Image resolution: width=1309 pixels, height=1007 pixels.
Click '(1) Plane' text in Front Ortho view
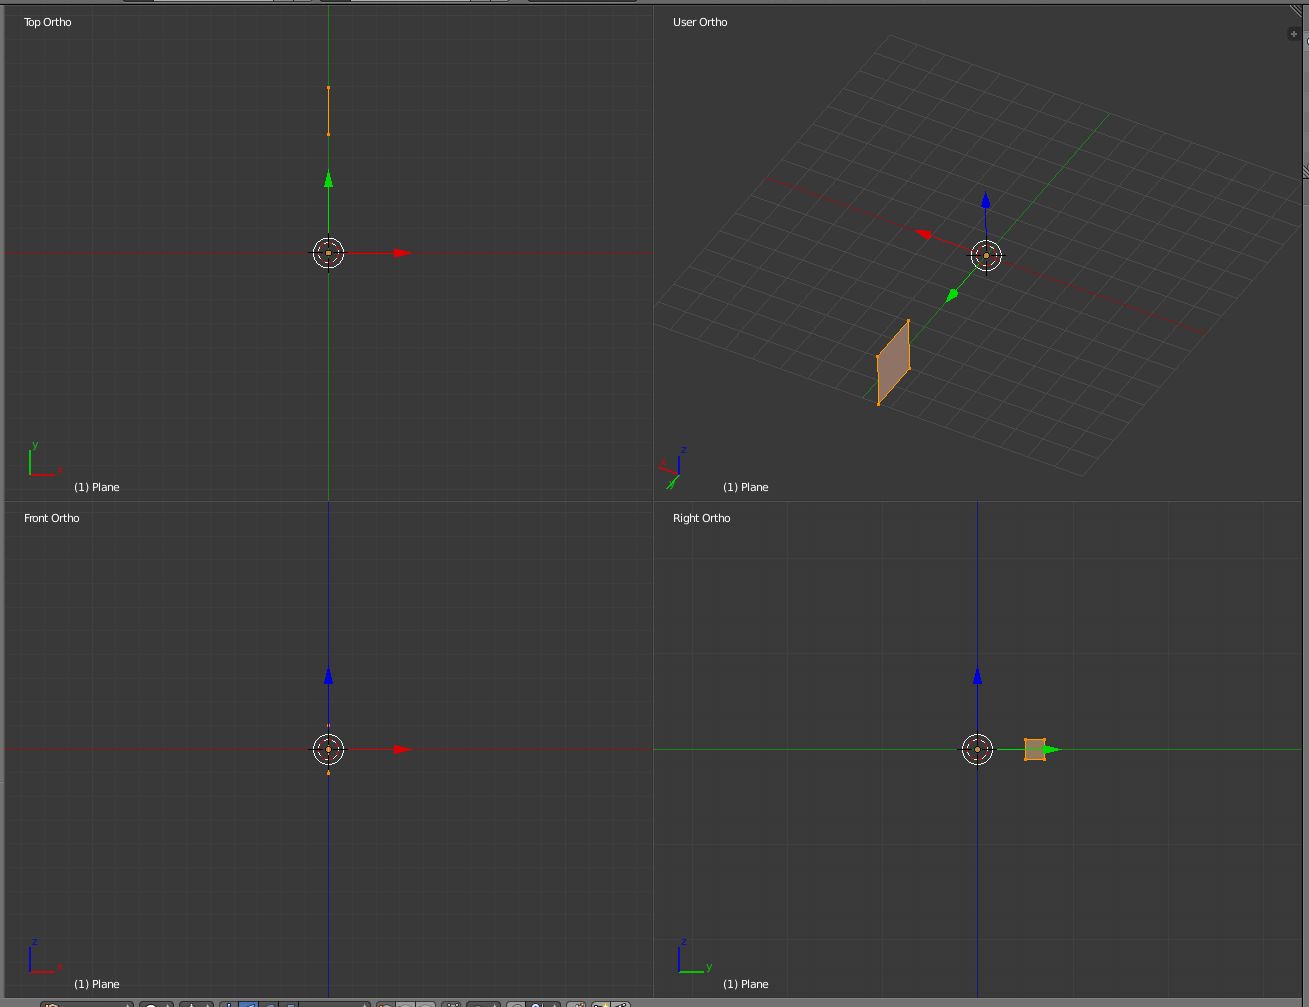point(97,984)
